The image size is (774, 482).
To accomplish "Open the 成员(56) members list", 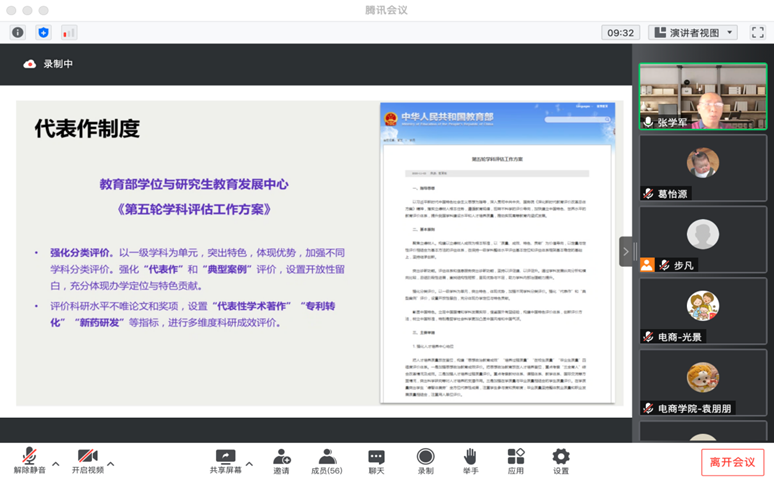I will click(x=327, y=461).
